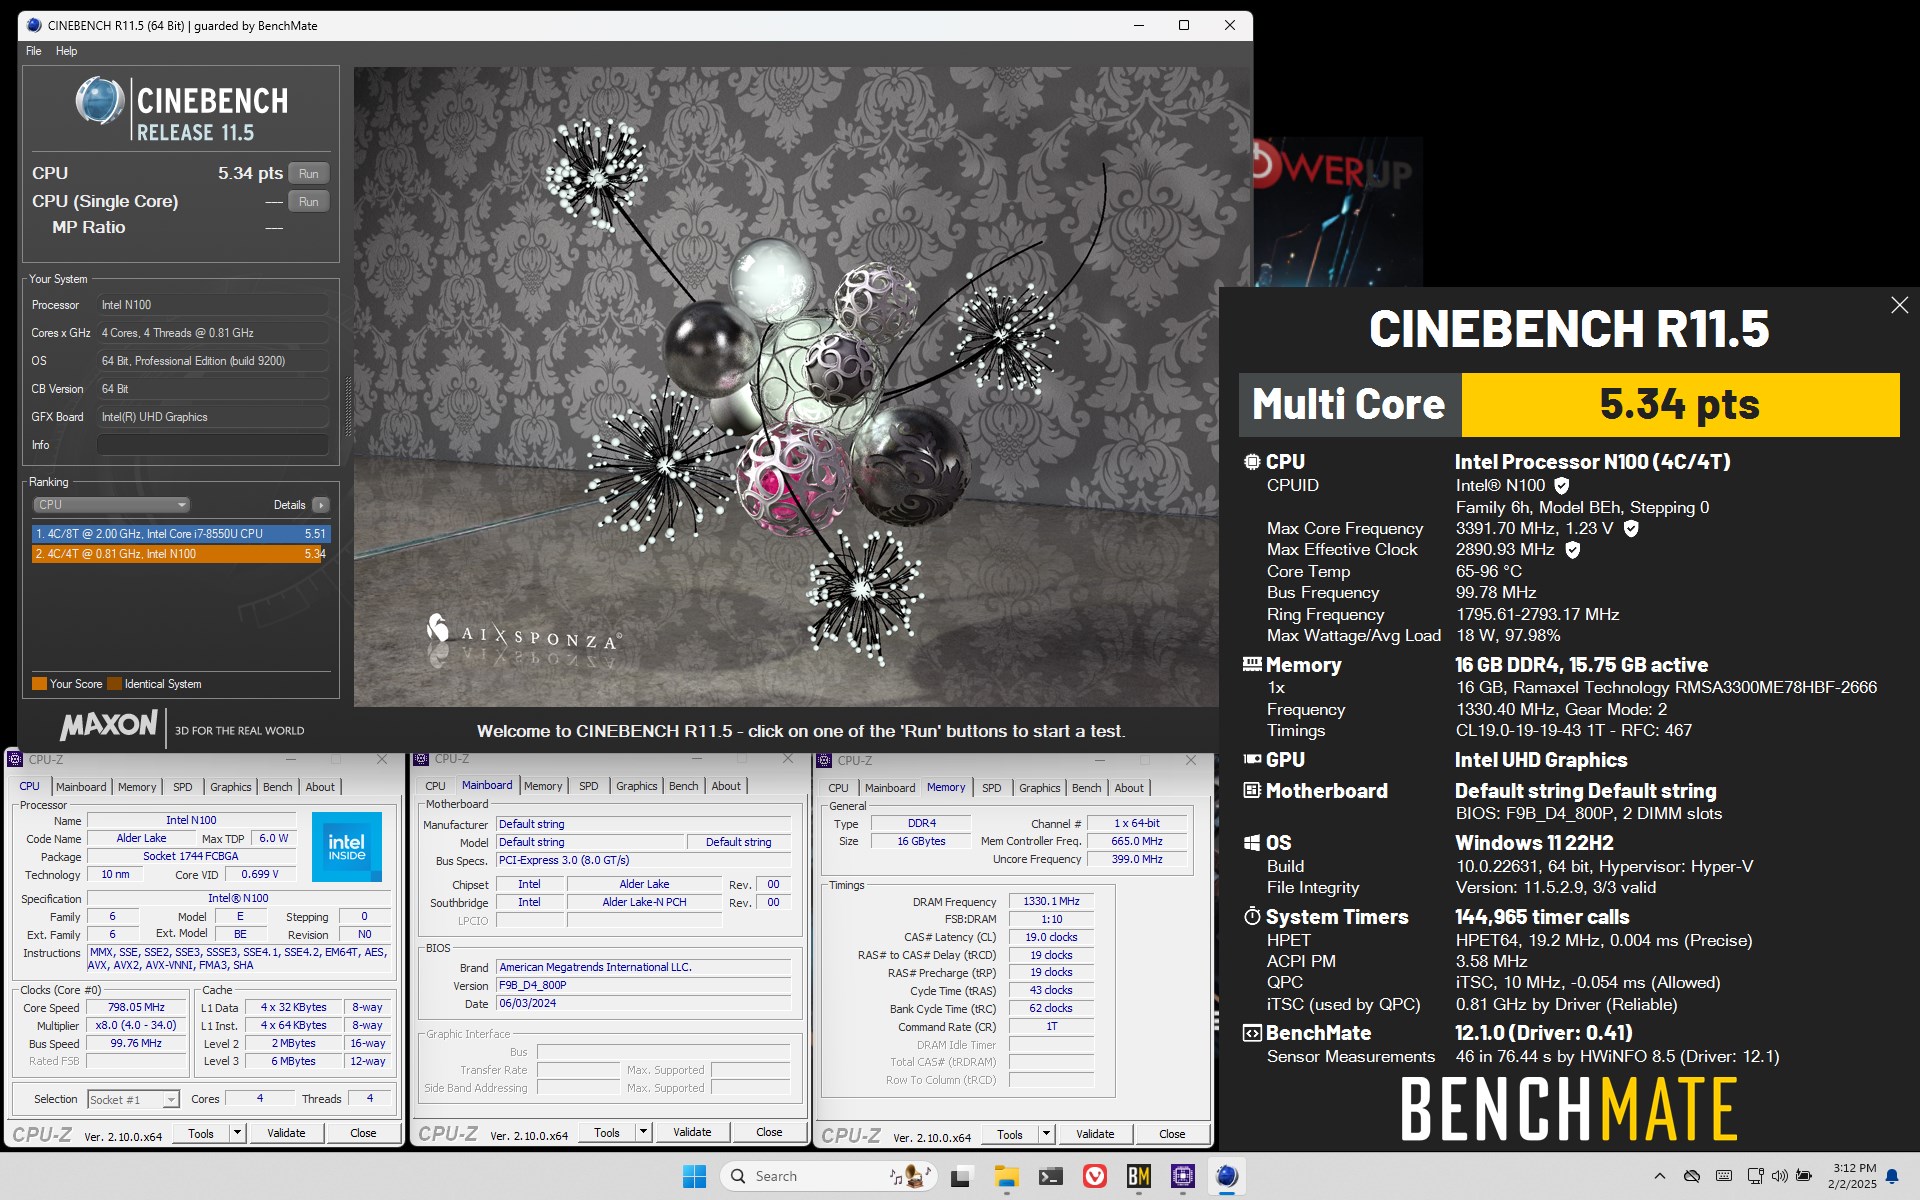Viewport: 1920px width, 1200px height.
Task: Open File Explorer from the taskbar
Action: [1006, 1176]
